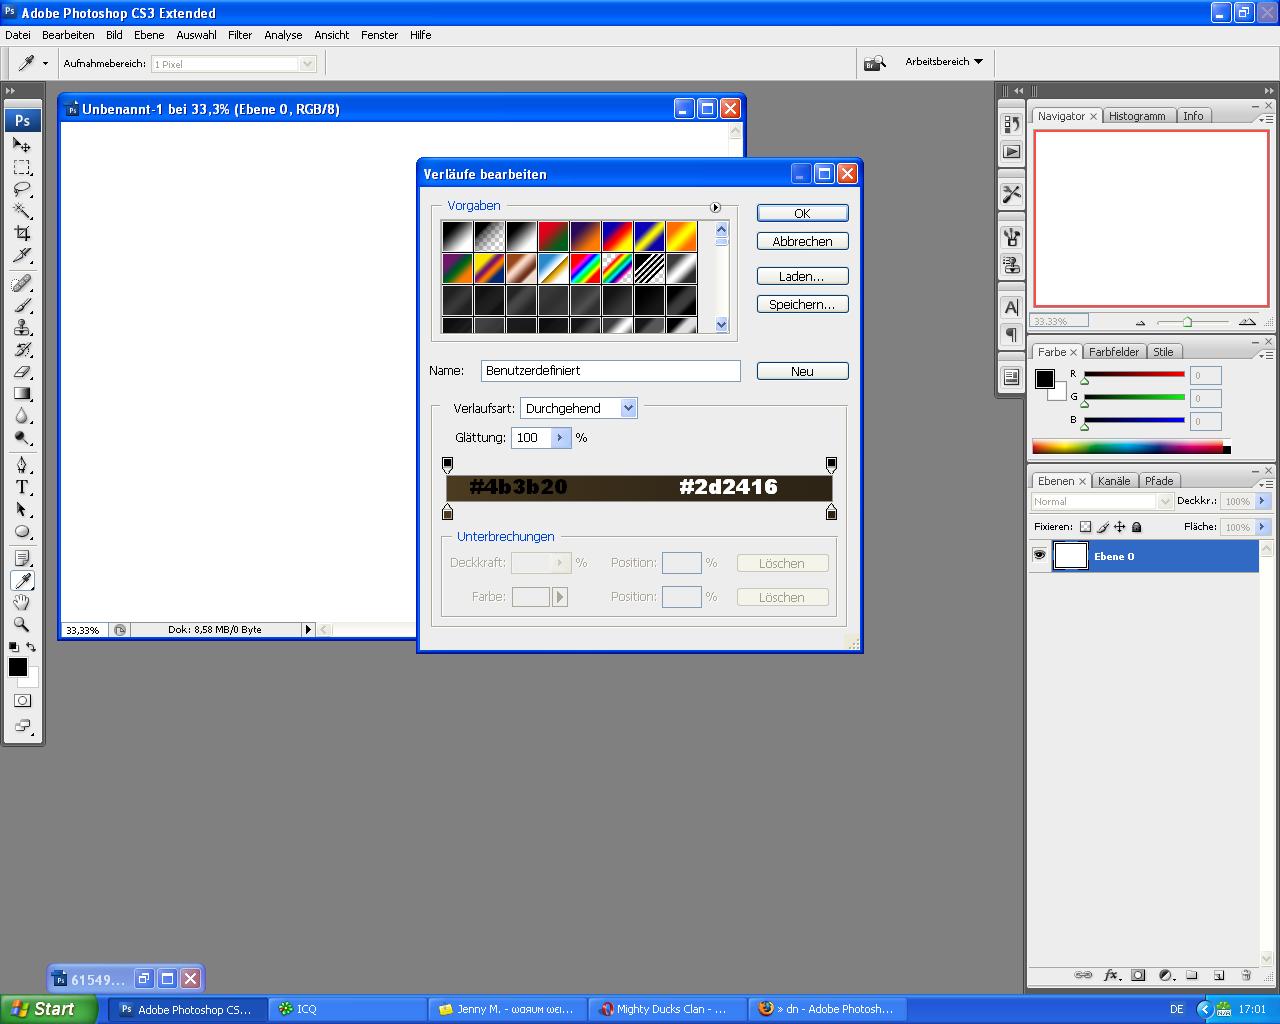
Task: Toggle lock transparent pixels for layer
Action: click(1086, 527)
